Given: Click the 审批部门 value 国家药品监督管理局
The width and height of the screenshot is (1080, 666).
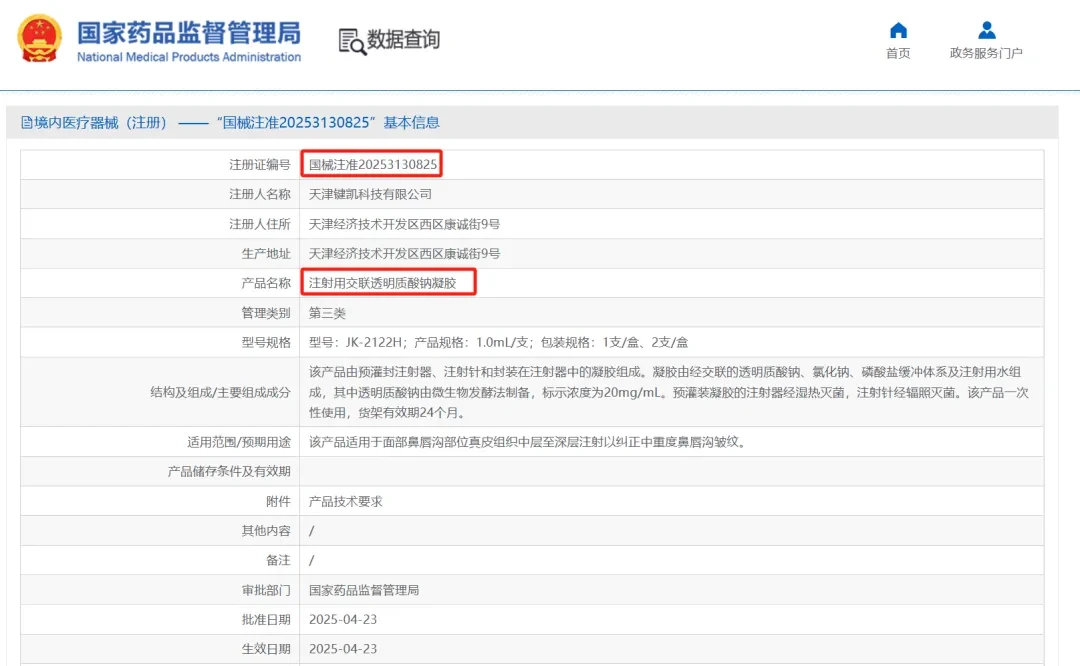Looking at the screenshot, I should [x=364, y=590].
